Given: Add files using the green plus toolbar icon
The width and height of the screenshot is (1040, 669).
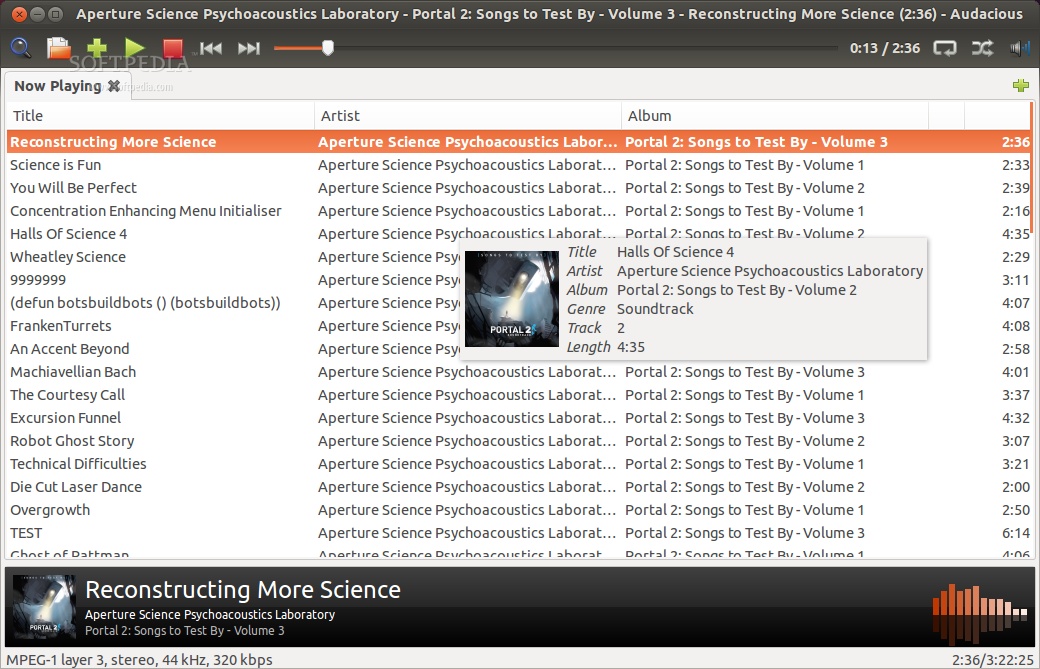Looking at the screenshot, I should tap(97, 48).
